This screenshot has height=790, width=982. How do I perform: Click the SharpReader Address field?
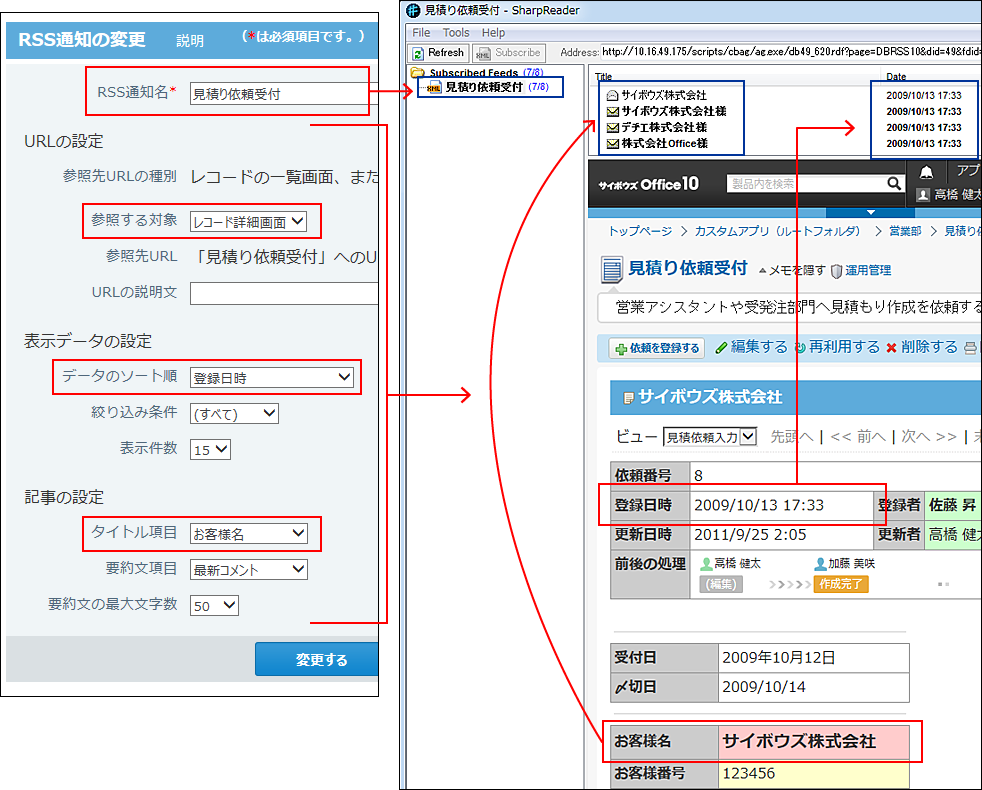790,52
